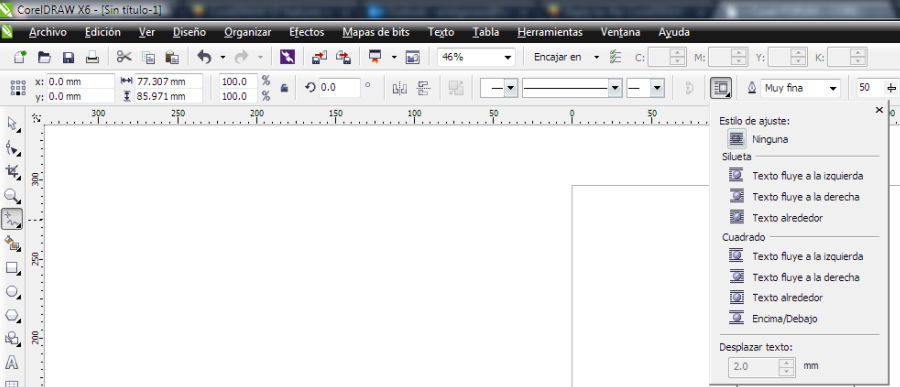Select the Zoom tool
Viewport: 900px width, 387px height.
13,196
